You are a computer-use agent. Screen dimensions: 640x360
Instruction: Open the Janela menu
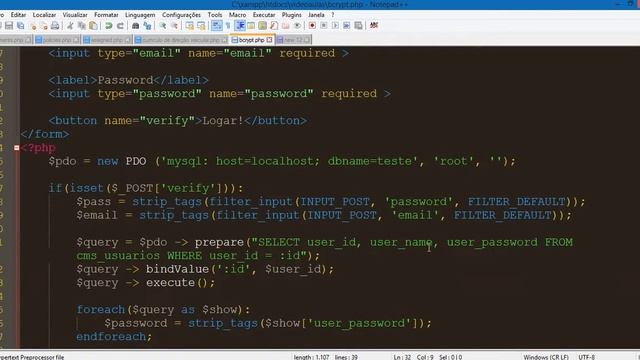pos(316,15)
